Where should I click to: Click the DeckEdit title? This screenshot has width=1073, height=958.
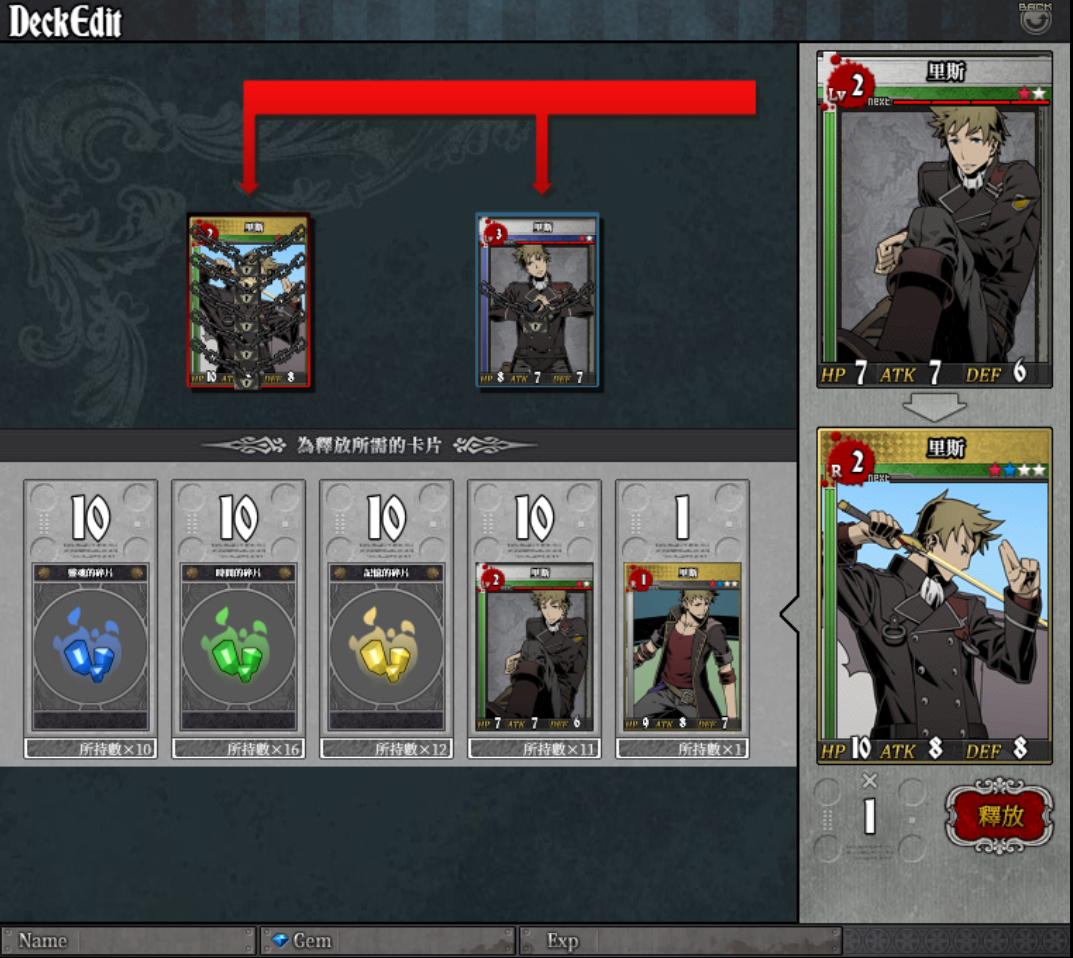(x=65, y=21)
